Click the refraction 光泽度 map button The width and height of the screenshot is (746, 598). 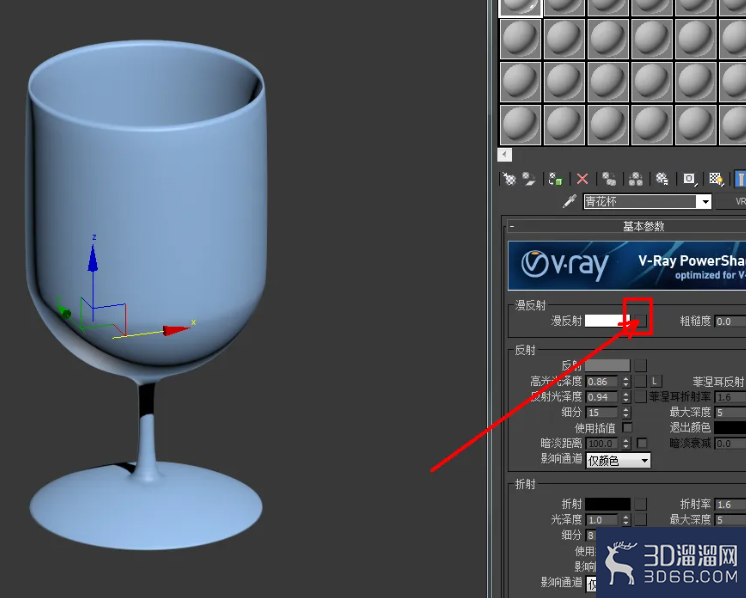[x=641, y=520]
